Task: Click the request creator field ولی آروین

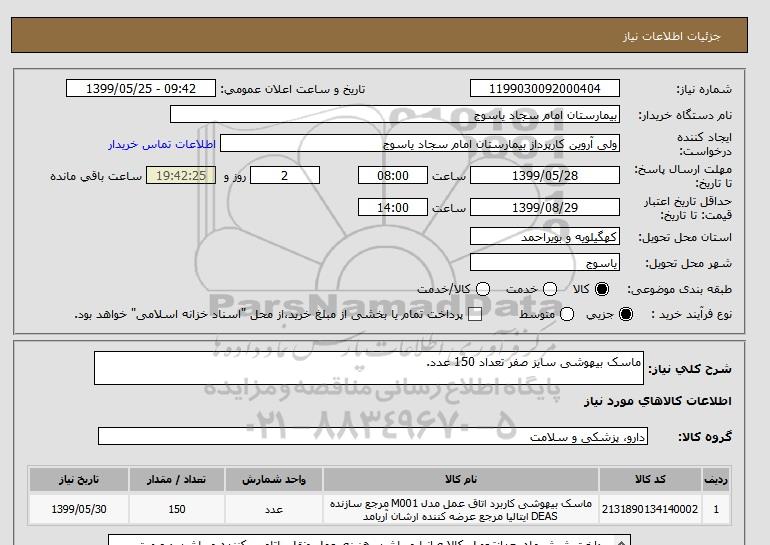Action: tap(420, 144)
